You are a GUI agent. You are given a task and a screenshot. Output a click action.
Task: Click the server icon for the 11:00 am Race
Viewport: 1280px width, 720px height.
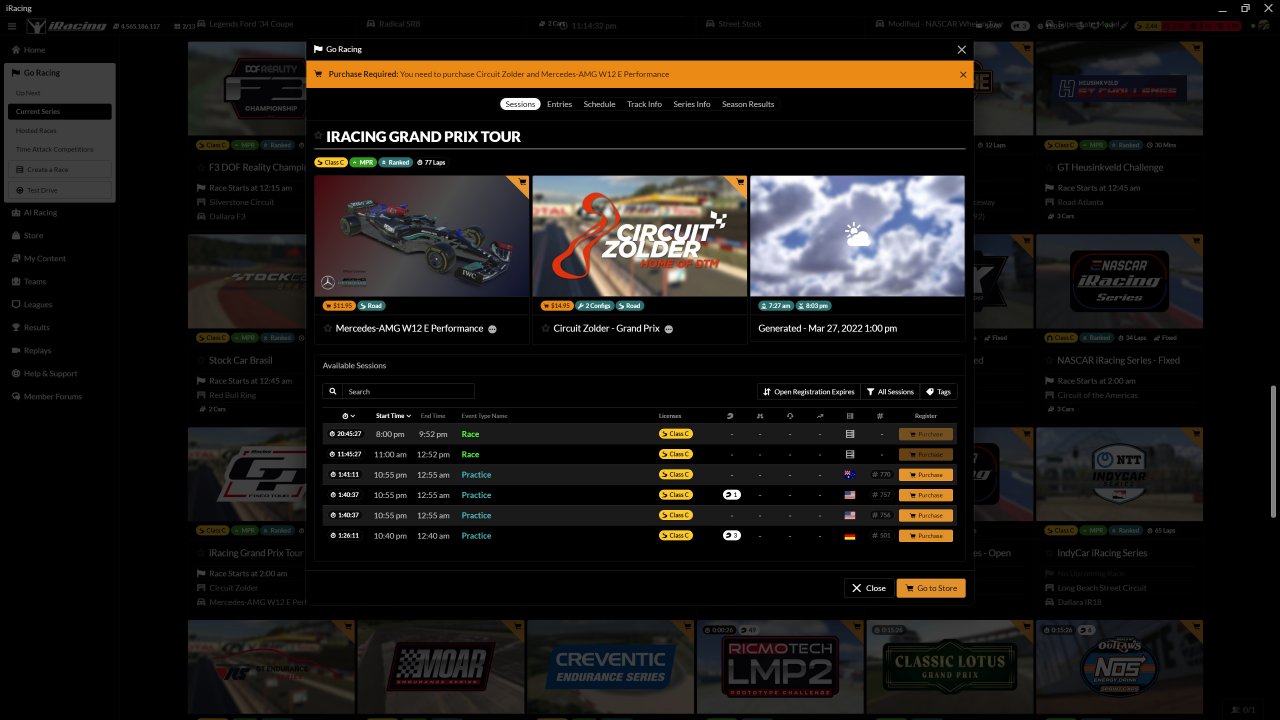tap(850, 454)
